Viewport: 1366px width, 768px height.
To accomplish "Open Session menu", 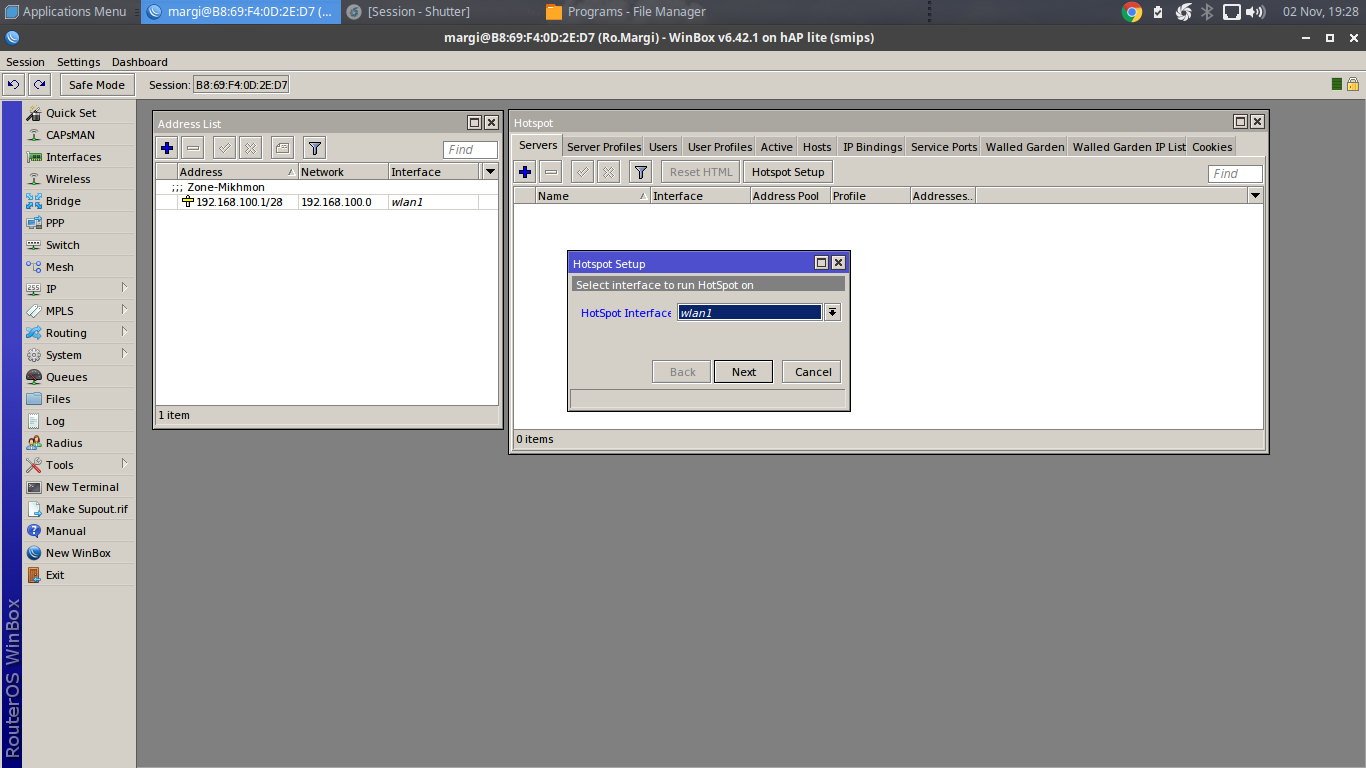I will (26, 62).
